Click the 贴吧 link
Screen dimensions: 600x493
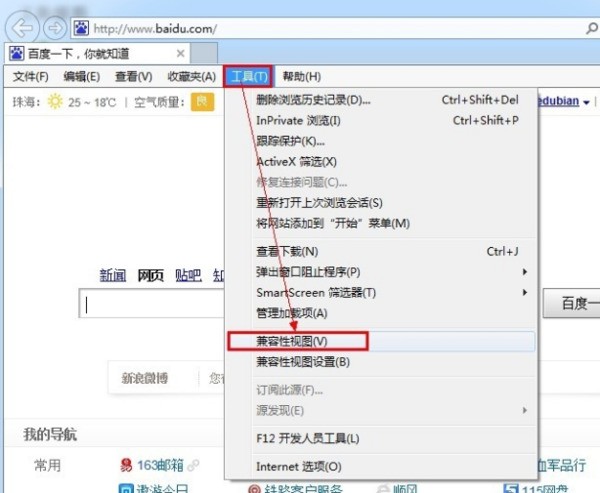188,275
